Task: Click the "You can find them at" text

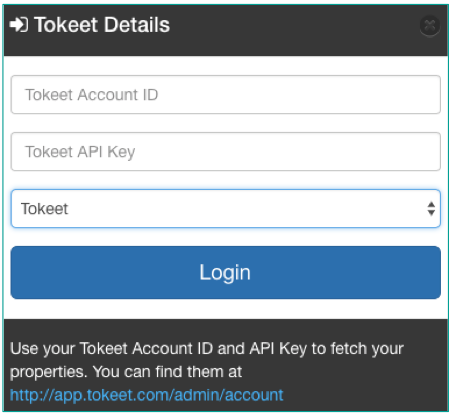Action: 167,372
